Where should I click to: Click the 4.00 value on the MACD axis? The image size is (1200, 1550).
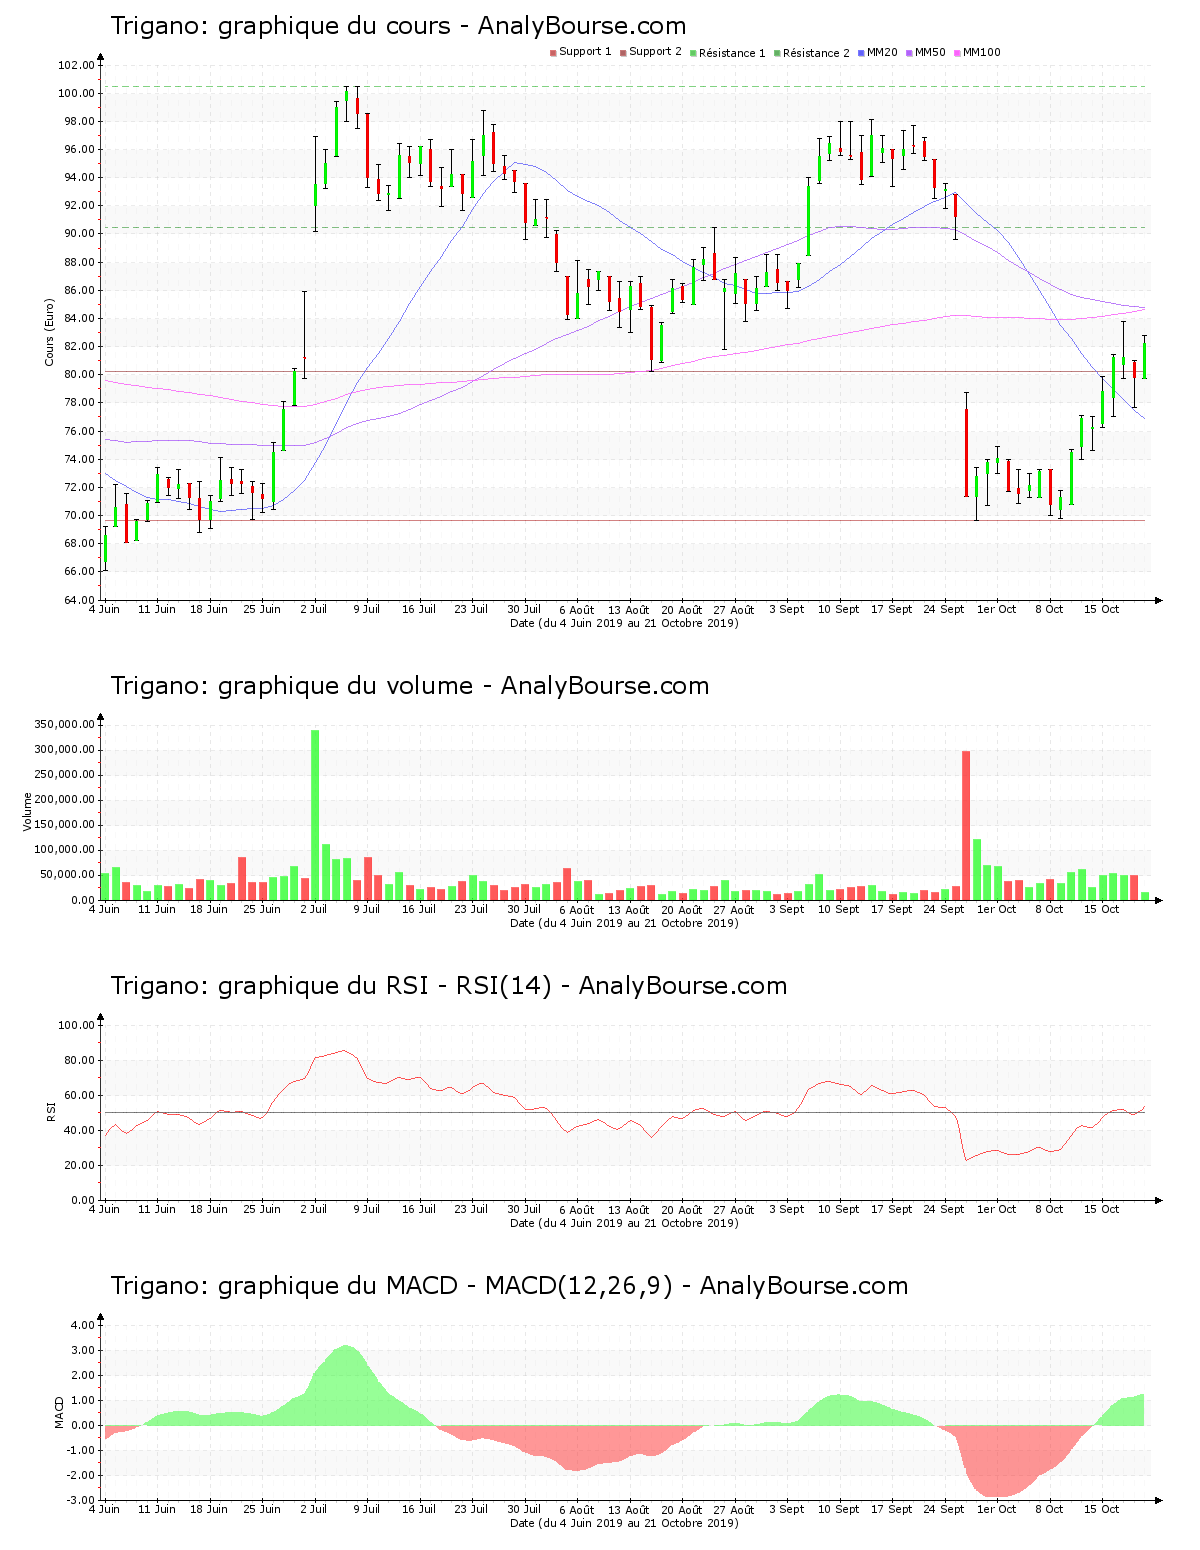(x=82, y=1325)
